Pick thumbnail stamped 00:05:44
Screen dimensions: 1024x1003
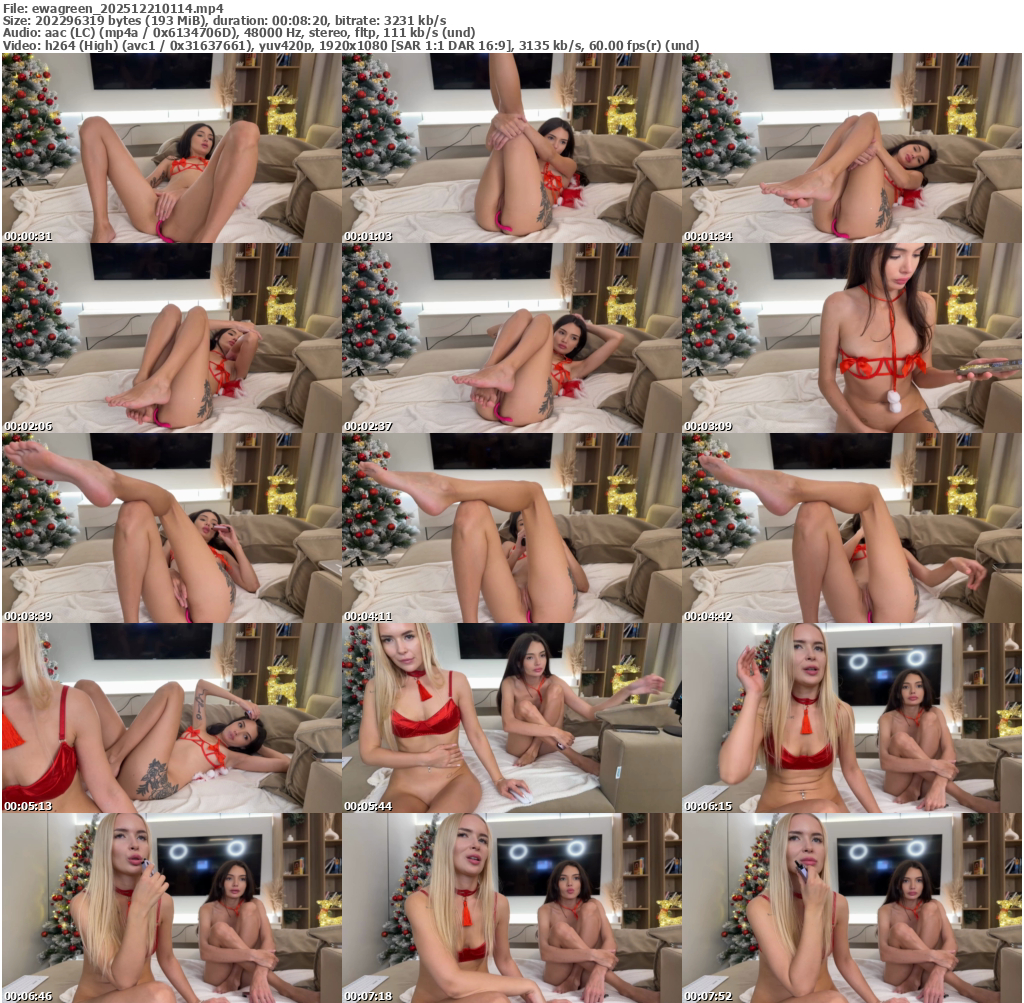(511, 718)
